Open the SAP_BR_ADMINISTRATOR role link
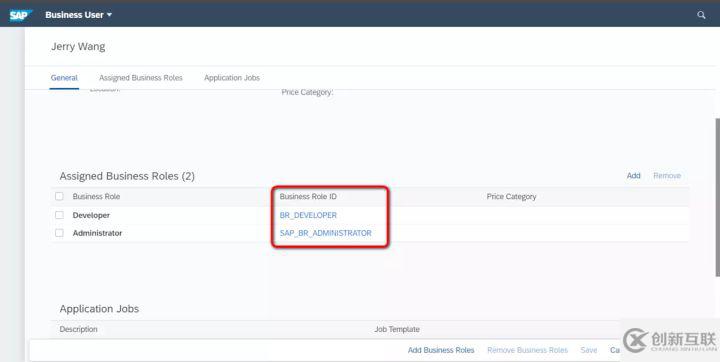This screenshot has height=362, width=720. click(326, 233)
